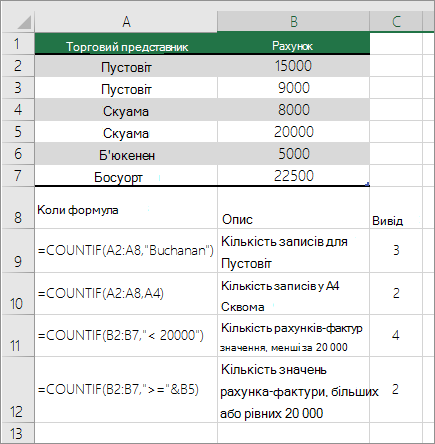Click the cell with value 20000
The width and height of the screenshot is (435, 444).
(x=293, y=132)
